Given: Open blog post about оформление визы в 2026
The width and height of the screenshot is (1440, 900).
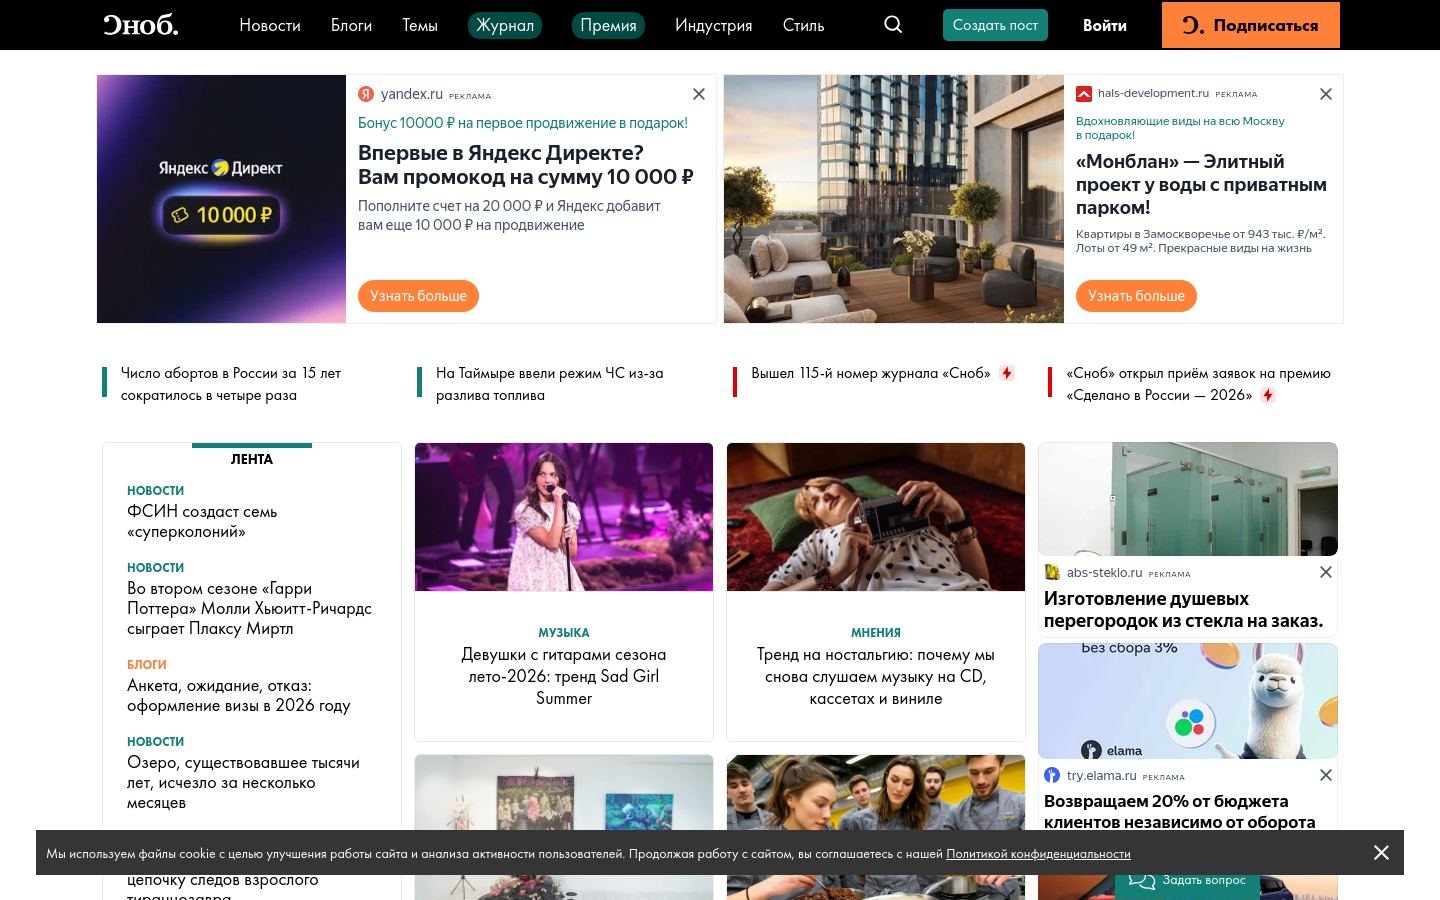Looking at the screenshot, I should pyautogui.click(x=238, y=695).
